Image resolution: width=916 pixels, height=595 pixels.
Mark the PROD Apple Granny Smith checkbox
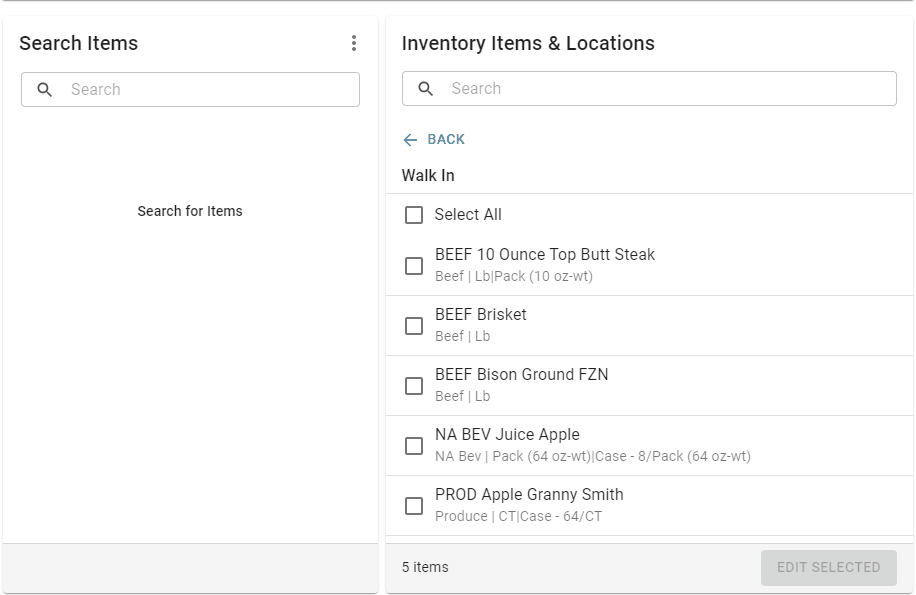414,506
